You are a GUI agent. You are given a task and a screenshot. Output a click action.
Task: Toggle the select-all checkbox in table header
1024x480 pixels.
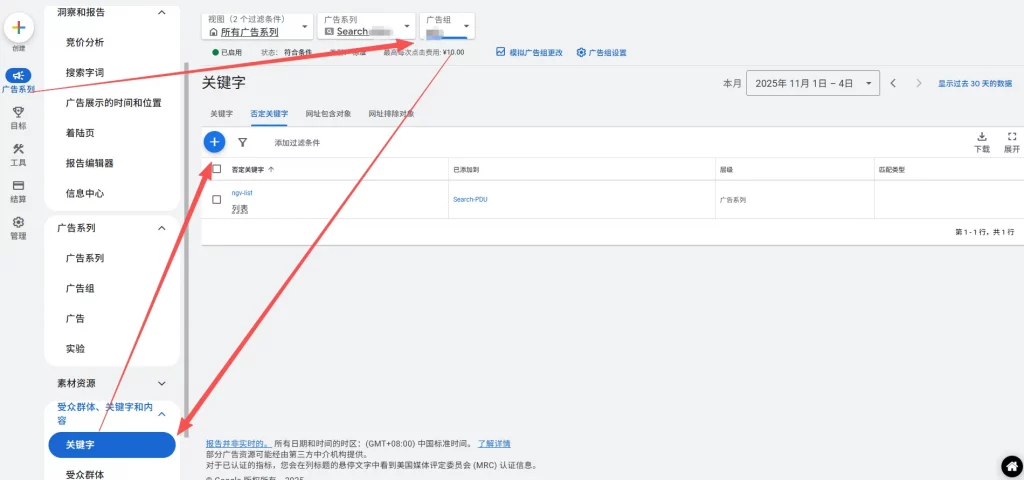tap(217, 168)
